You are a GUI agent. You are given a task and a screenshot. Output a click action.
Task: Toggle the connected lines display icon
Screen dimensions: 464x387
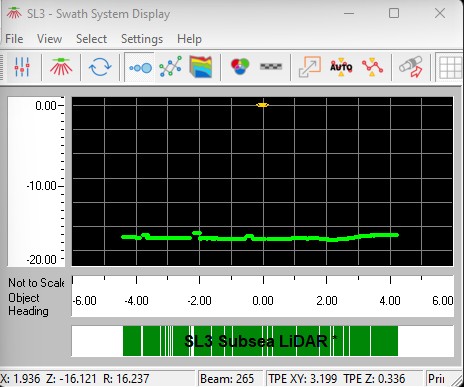point(170,67)
